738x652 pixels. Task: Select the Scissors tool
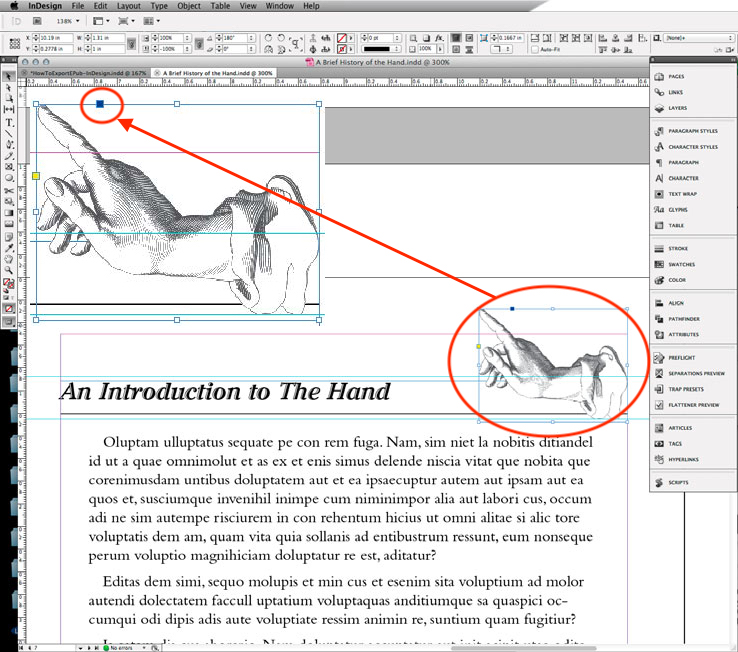click(9, 190)
